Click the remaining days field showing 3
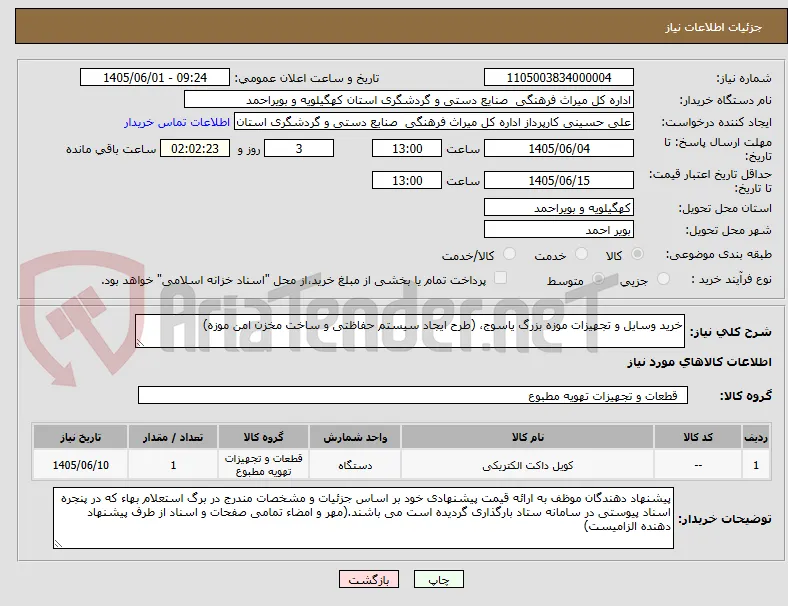Image resolution: width=788 pixels, height=606 pixels. pyautogui.click(x=299, y=149)
